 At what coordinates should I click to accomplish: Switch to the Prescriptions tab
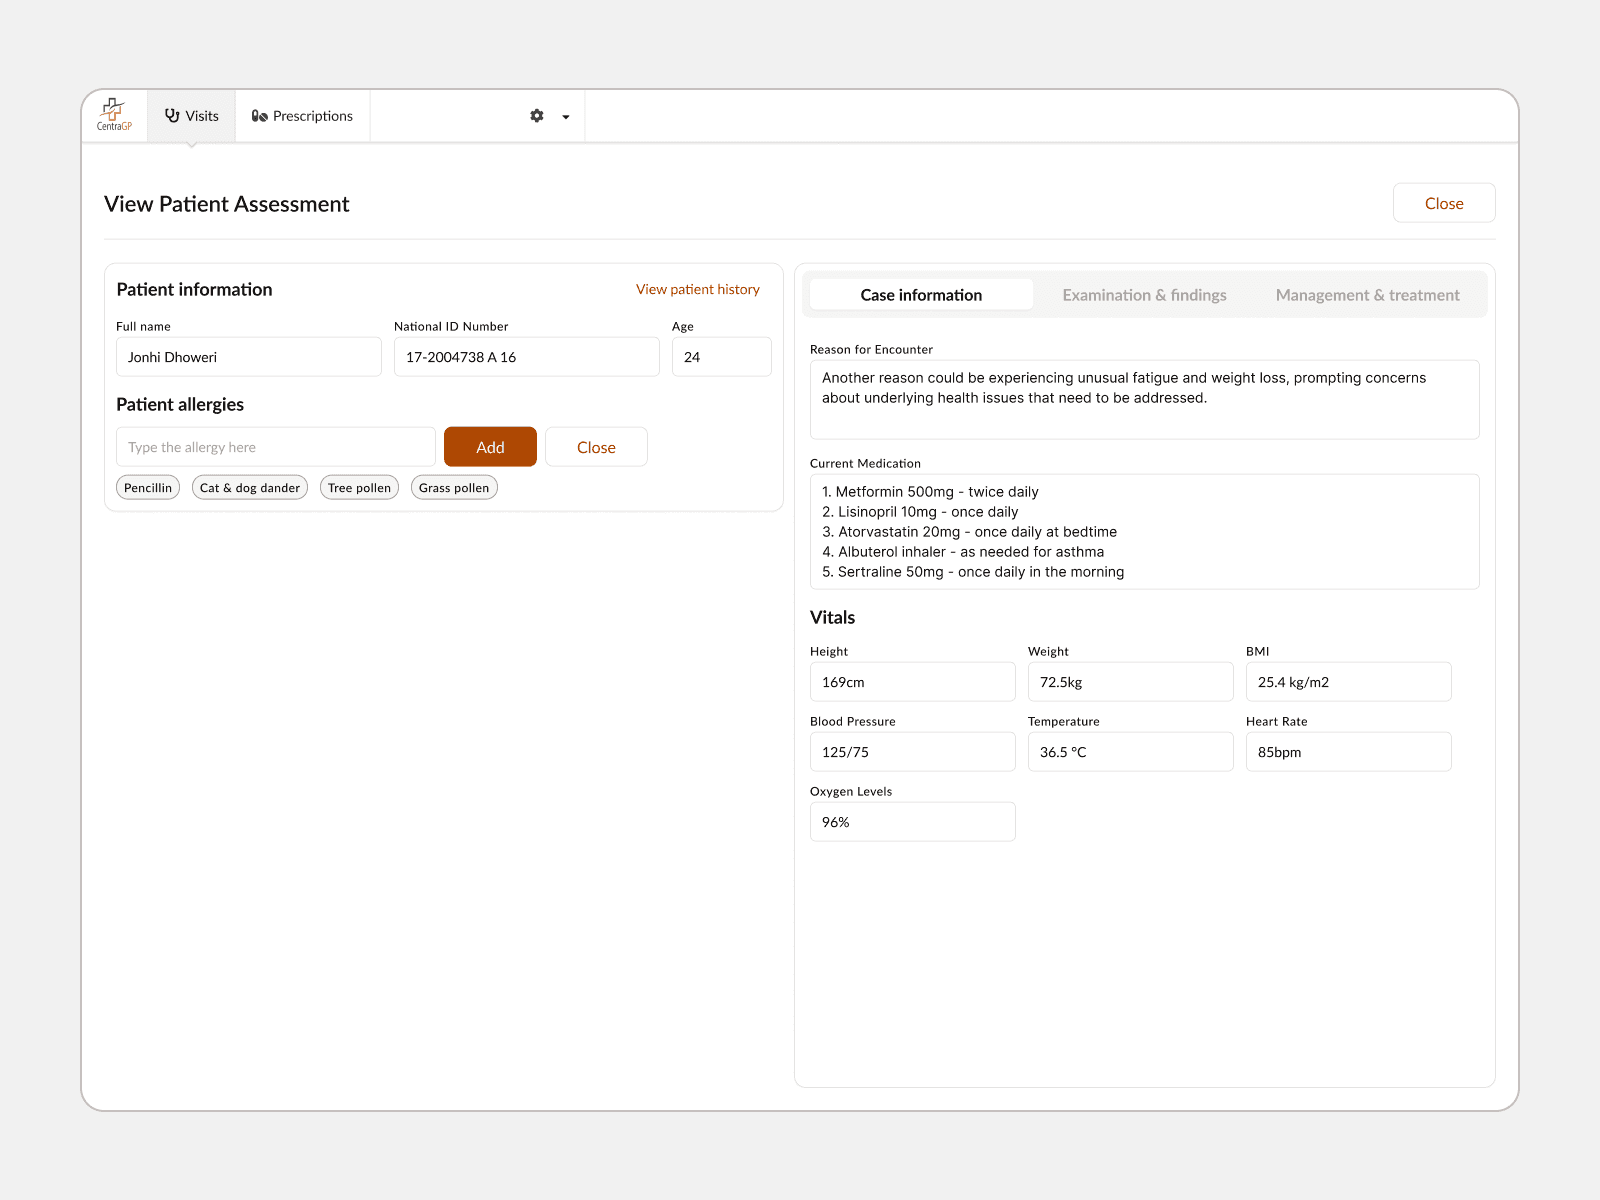(302, 115)
